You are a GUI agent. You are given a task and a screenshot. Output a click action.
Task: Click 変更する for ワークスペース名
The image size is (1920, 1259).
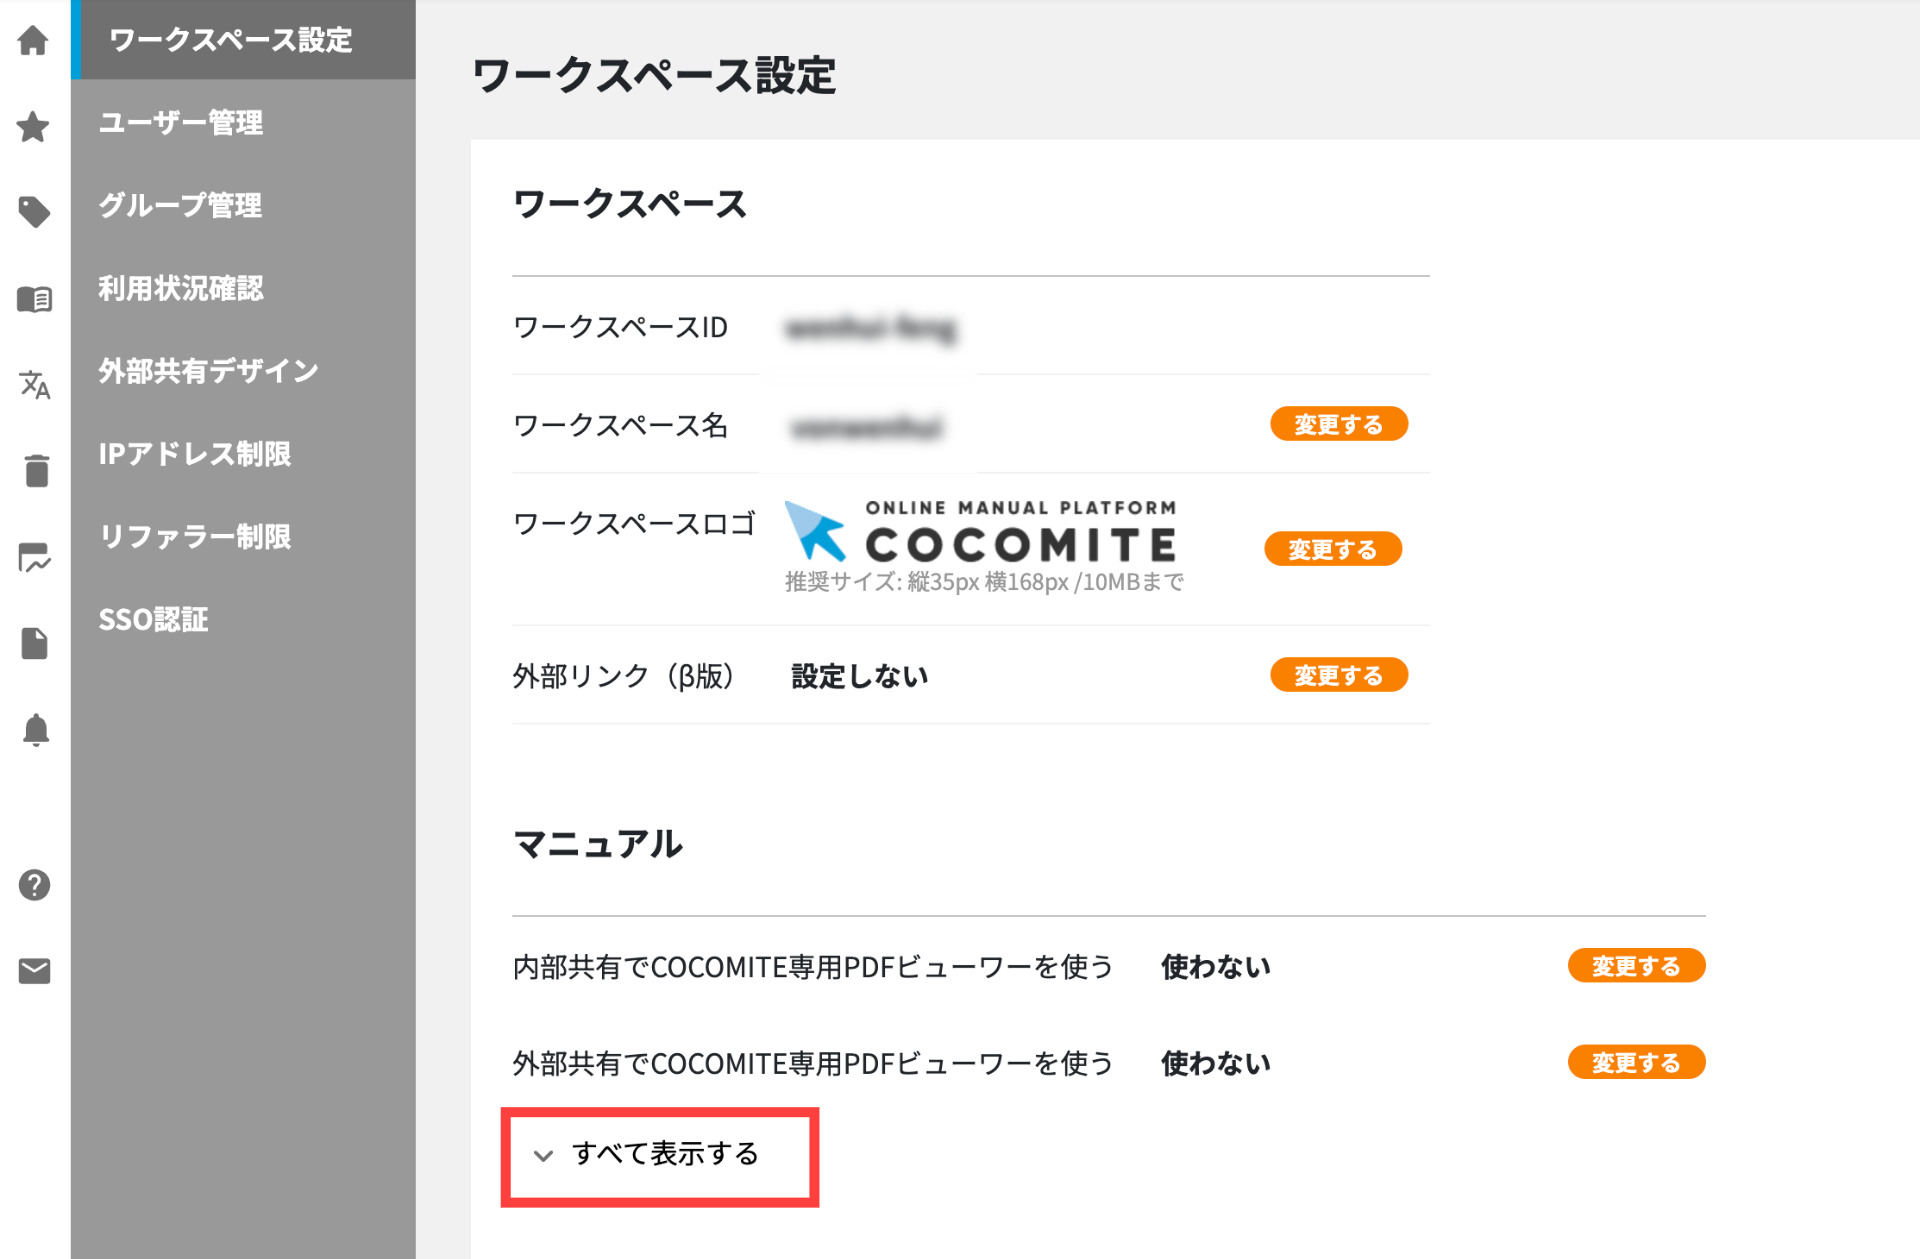[1338, 424]
